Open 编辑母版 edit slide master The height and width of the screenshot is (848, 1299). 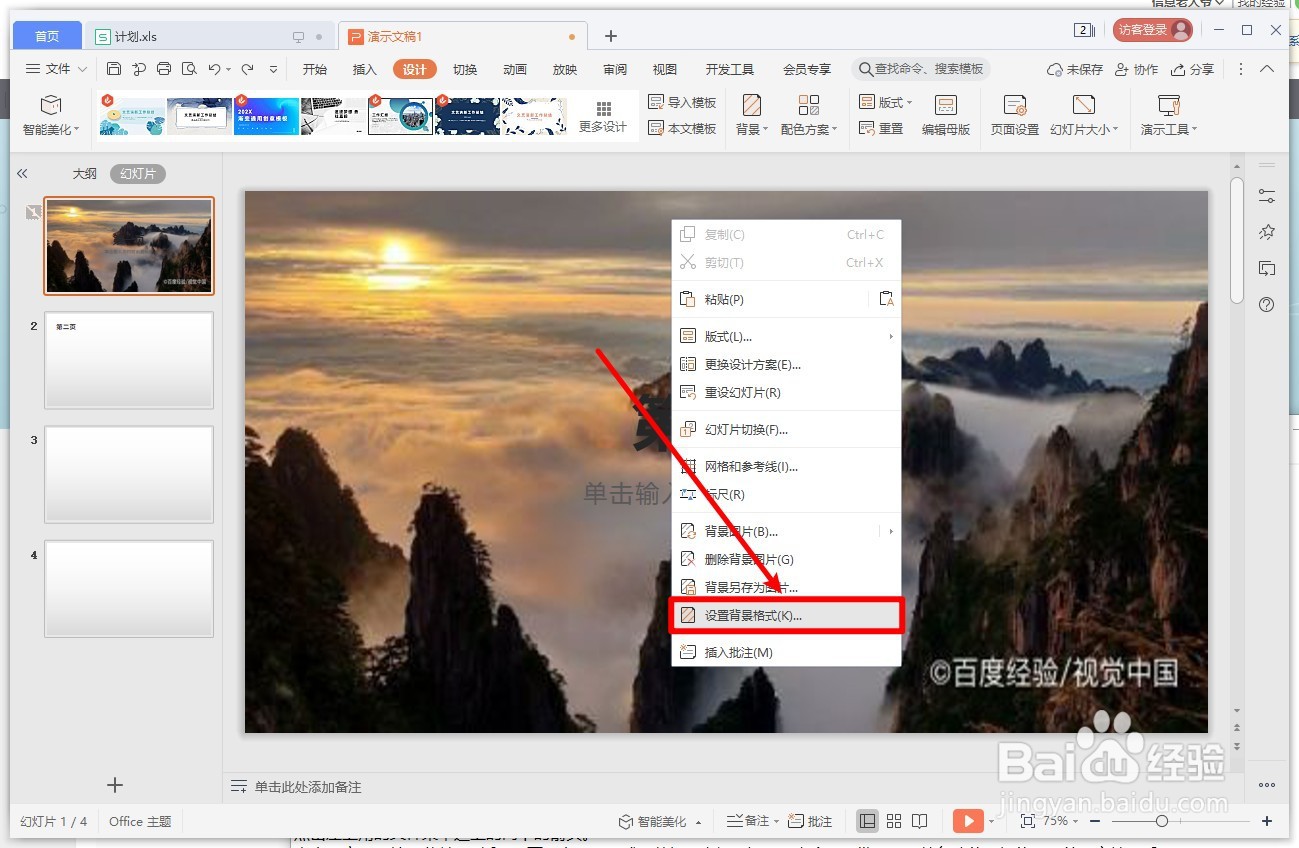coord(946,116)
